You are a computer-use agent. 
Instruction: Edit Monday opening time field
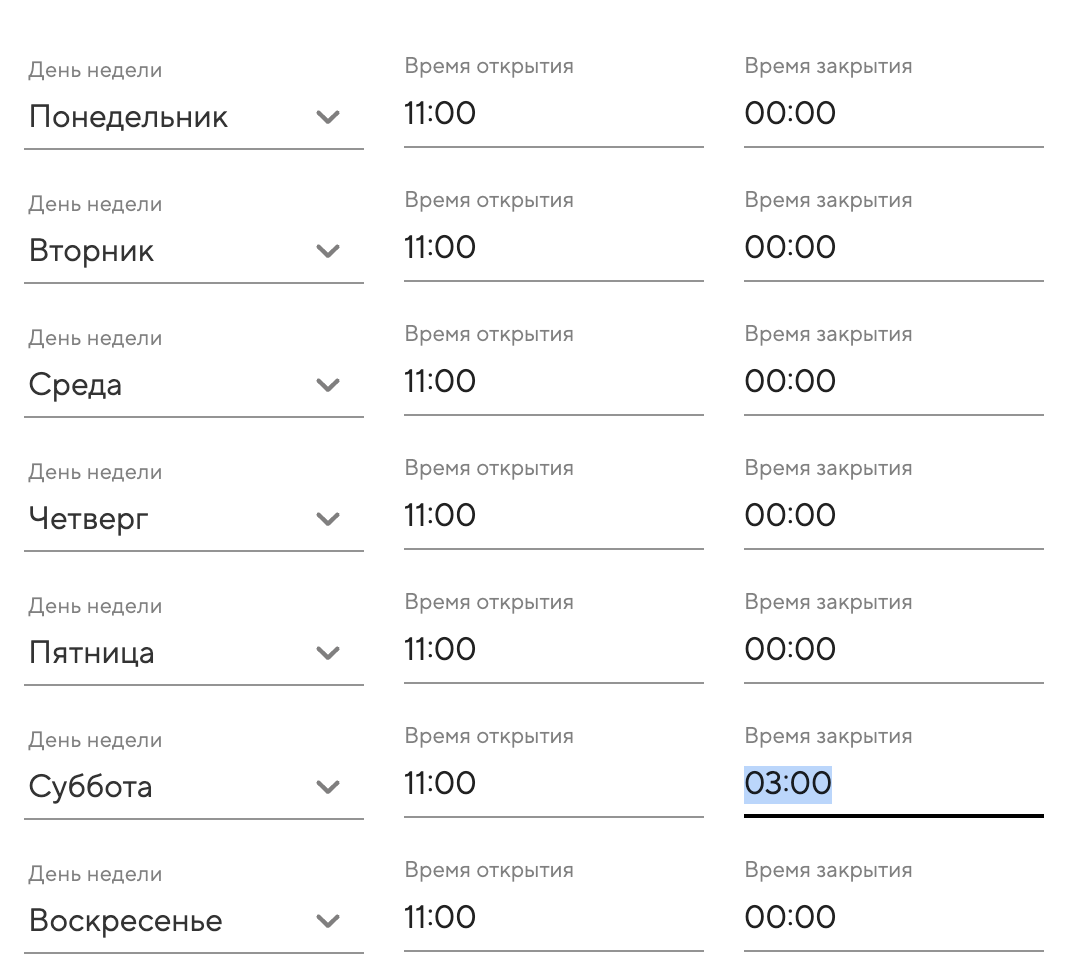[553, 113]
